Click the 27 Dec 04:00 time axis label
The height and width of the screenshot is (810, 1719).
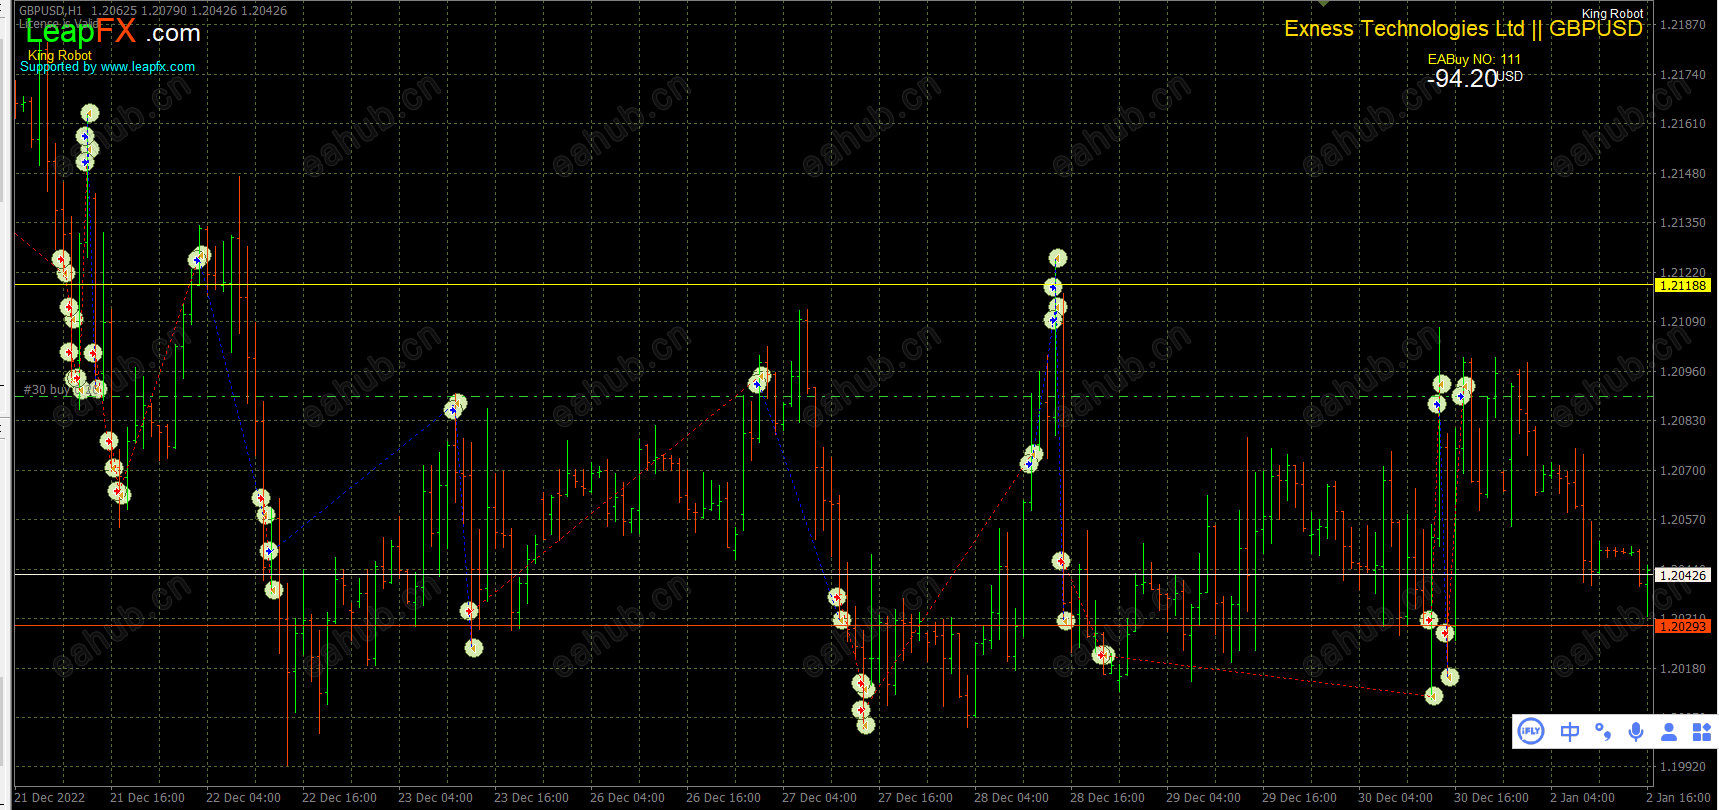(x=820, y=798)
